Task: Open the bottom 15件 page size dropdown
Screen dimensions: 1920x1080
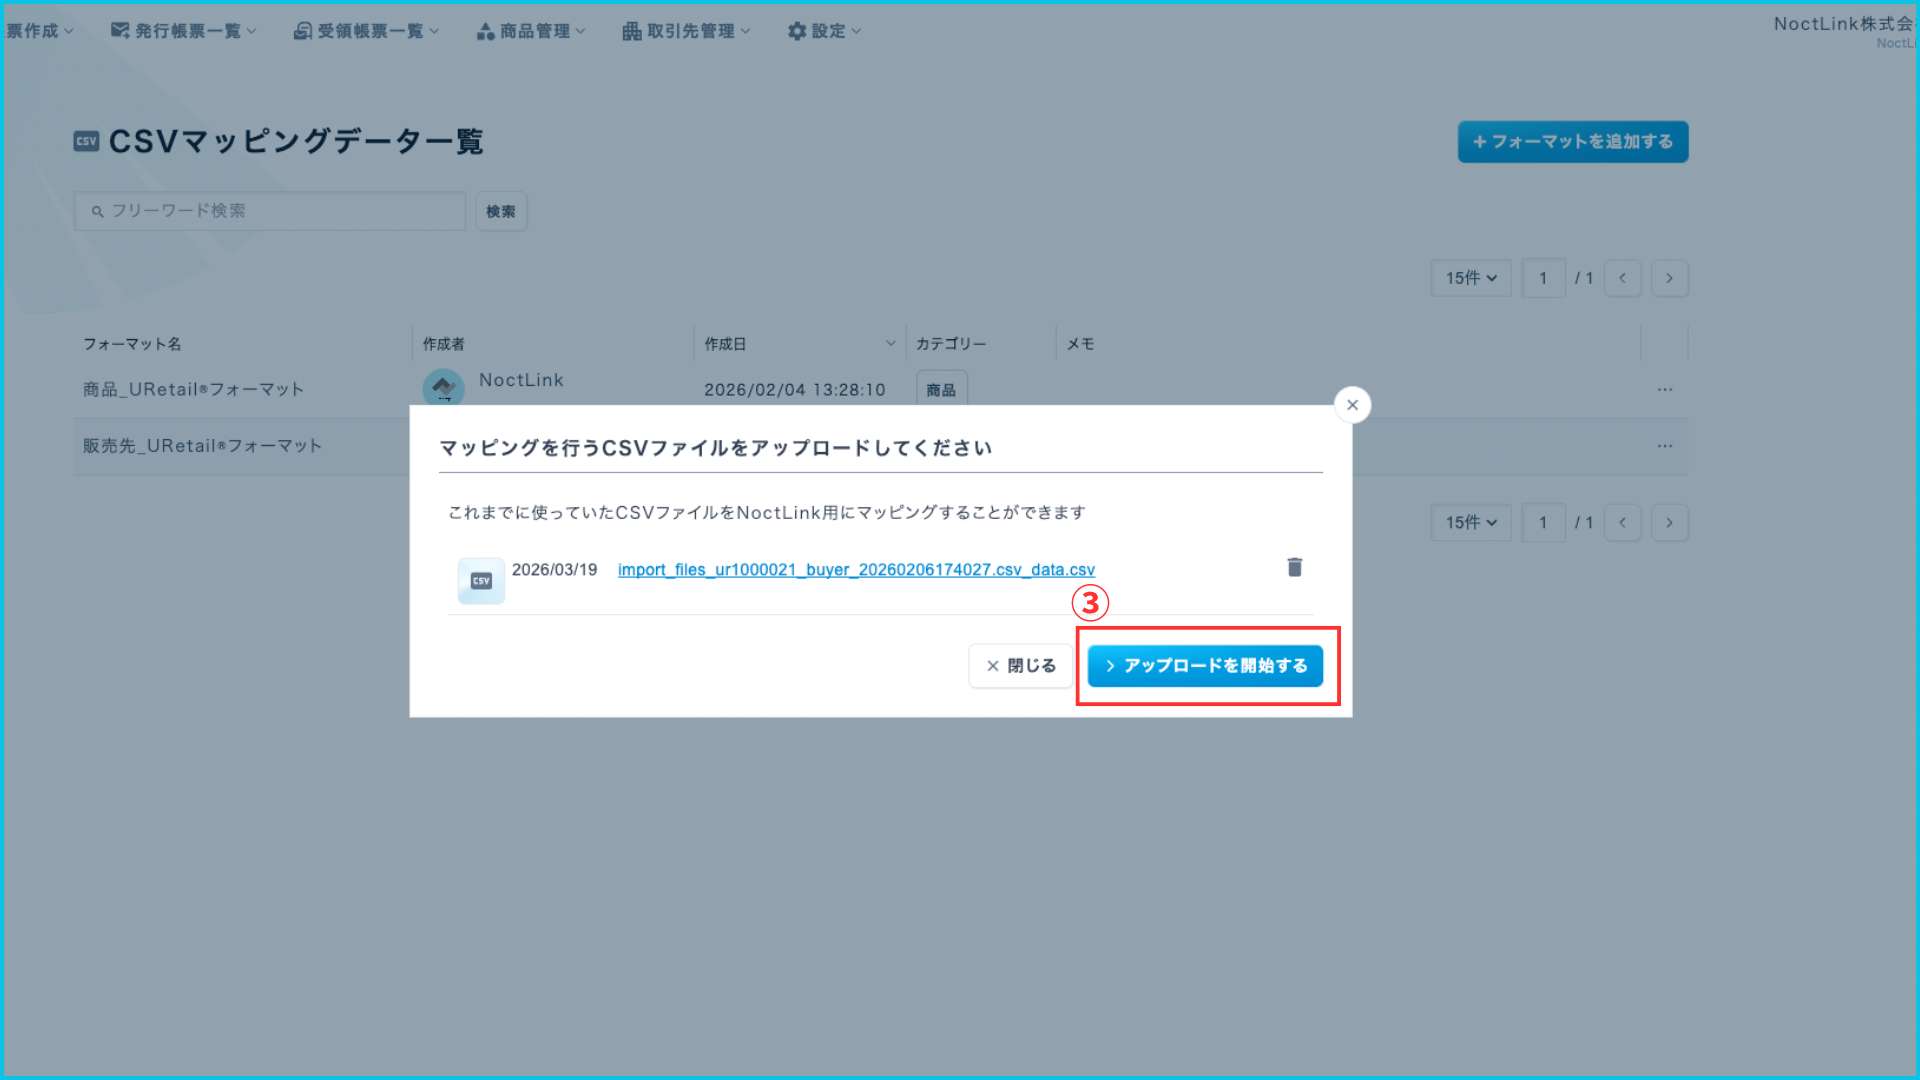Action: coord(1470,522)
